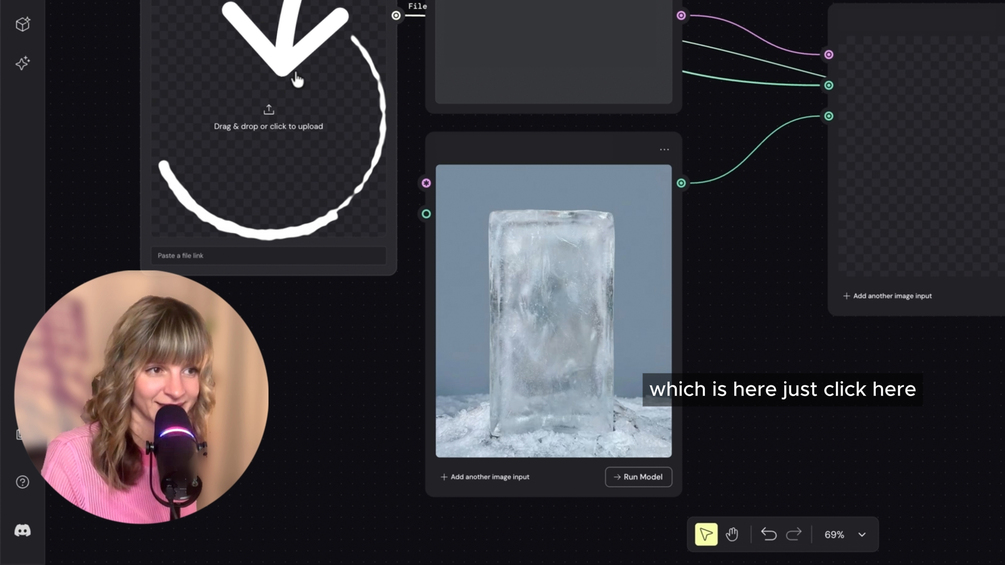The width and height of the screenshot is (1005, 565).
Task: Open the sparkle AI tools icon
Action: [x=23, y=63]
